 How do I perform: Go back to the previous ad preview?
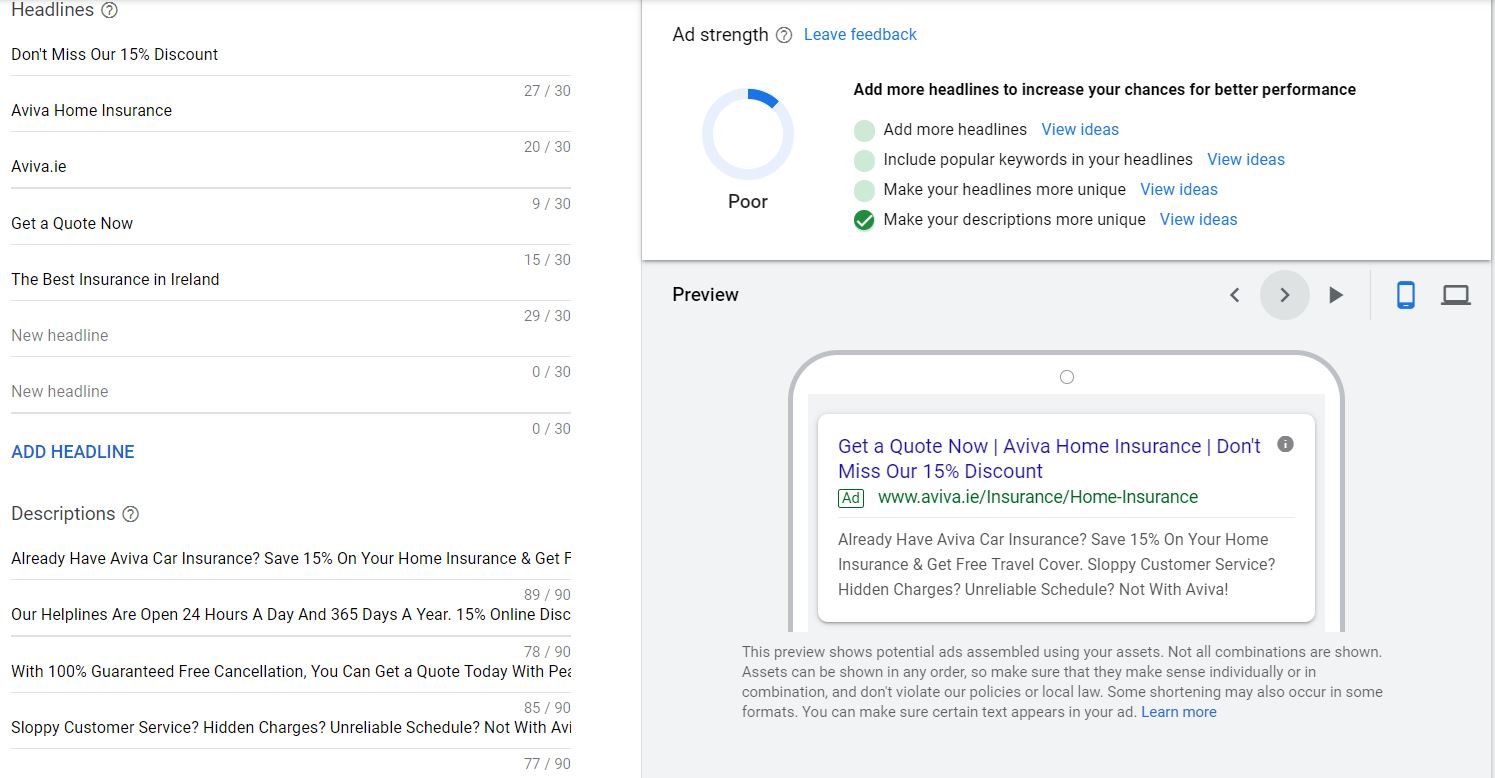point(1234,294)
